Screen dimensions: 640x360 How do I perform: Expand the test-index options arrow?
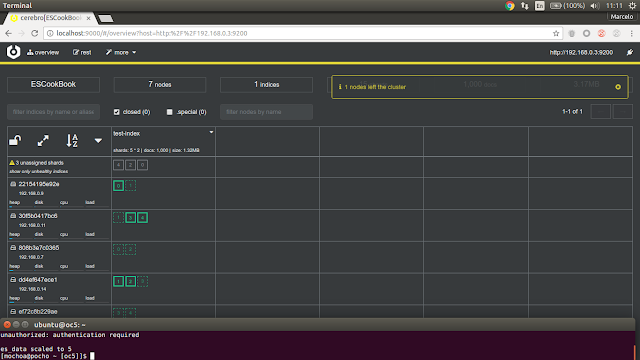pyautogui.click(x=211, y=132)
